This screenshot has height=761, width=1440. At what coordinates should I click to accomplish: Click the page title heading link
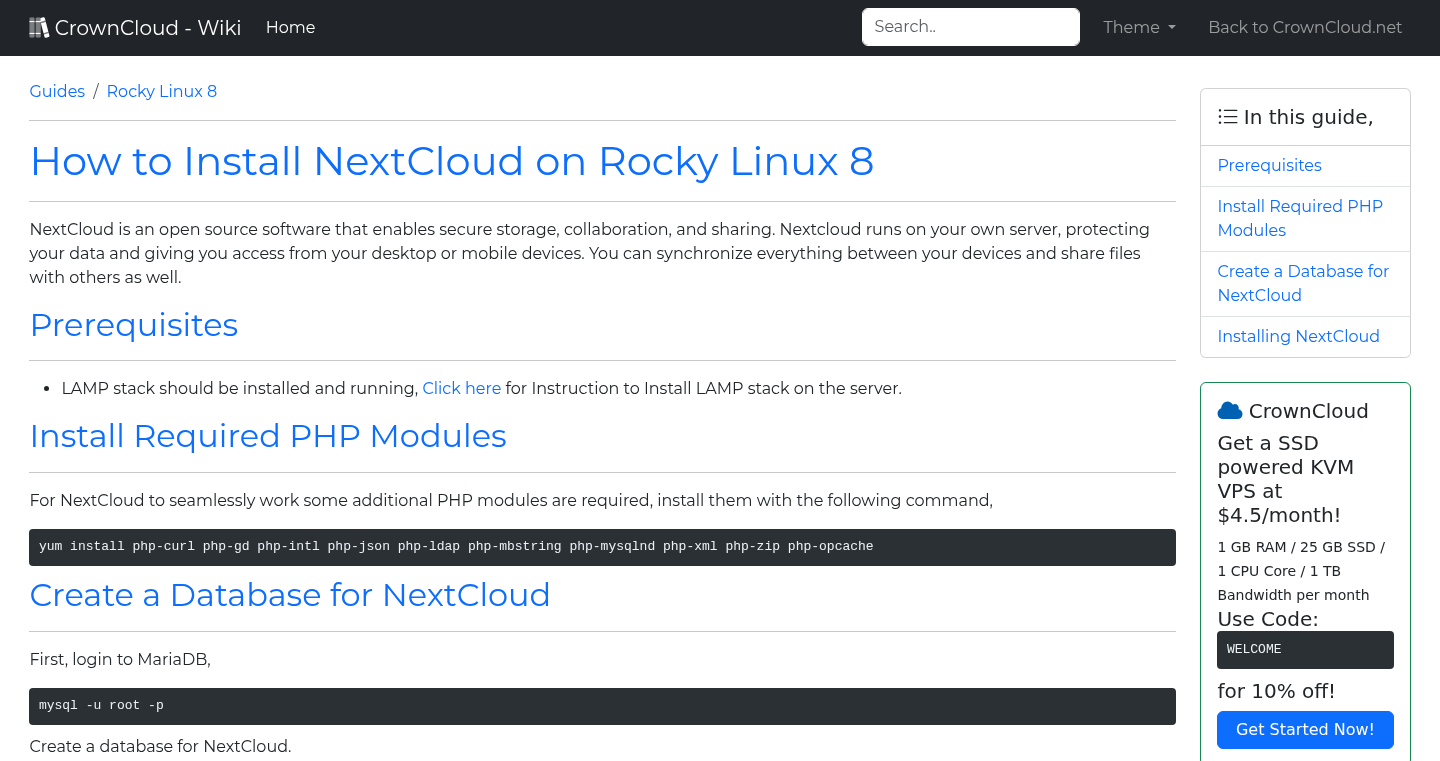452,161
